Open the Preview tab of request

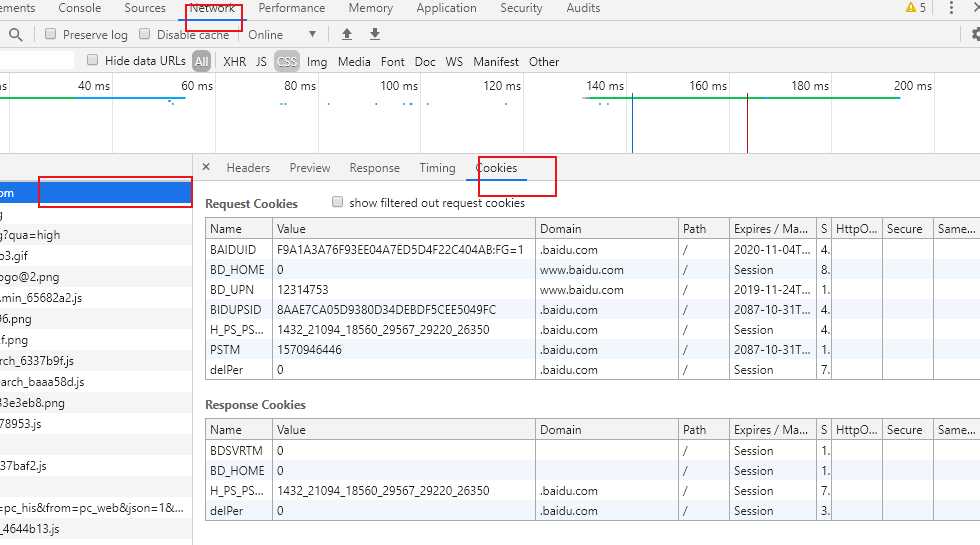(309, 168)
